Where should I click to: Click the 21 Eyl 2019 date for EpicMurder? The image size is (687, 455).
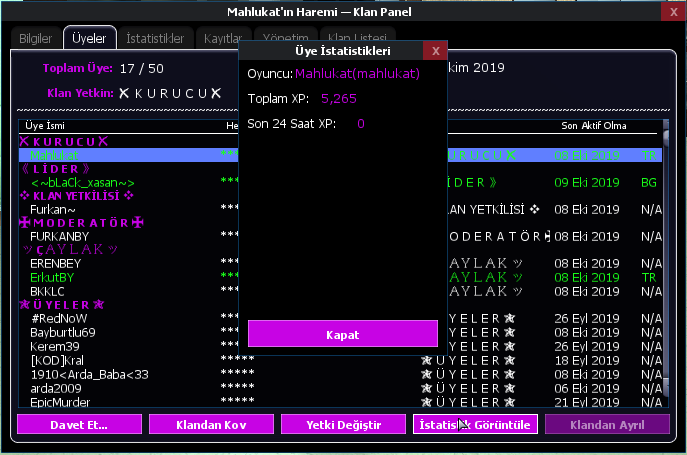587,402
